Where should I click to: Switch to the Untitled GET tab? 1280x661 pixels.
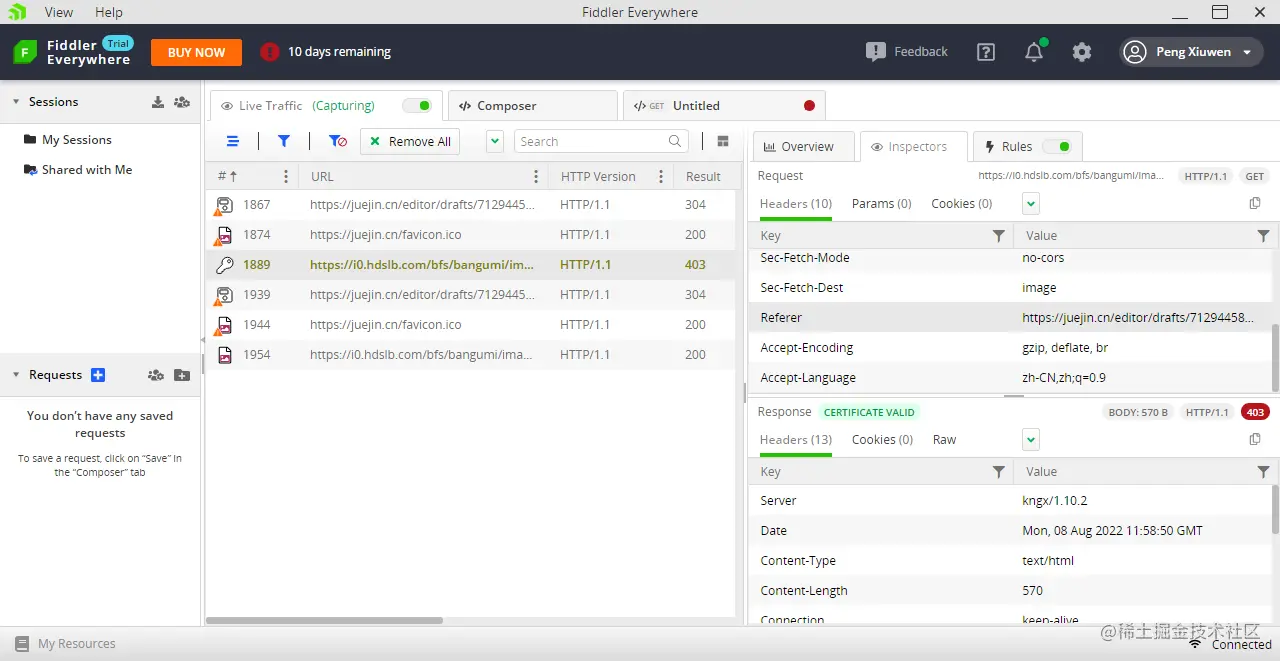(x=724, y=106)
